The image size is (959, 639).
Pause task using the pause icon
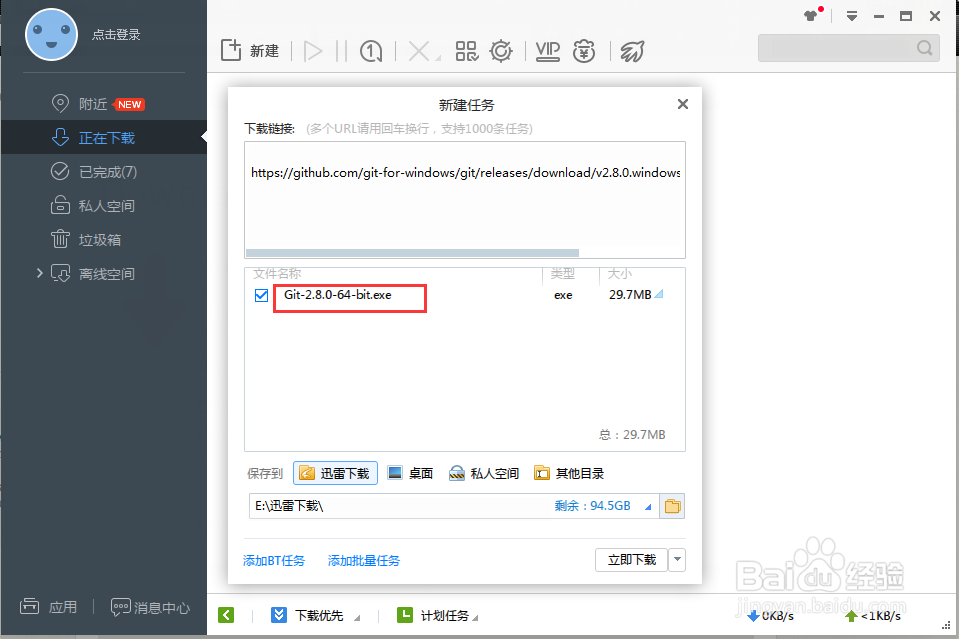pos(341,51)
